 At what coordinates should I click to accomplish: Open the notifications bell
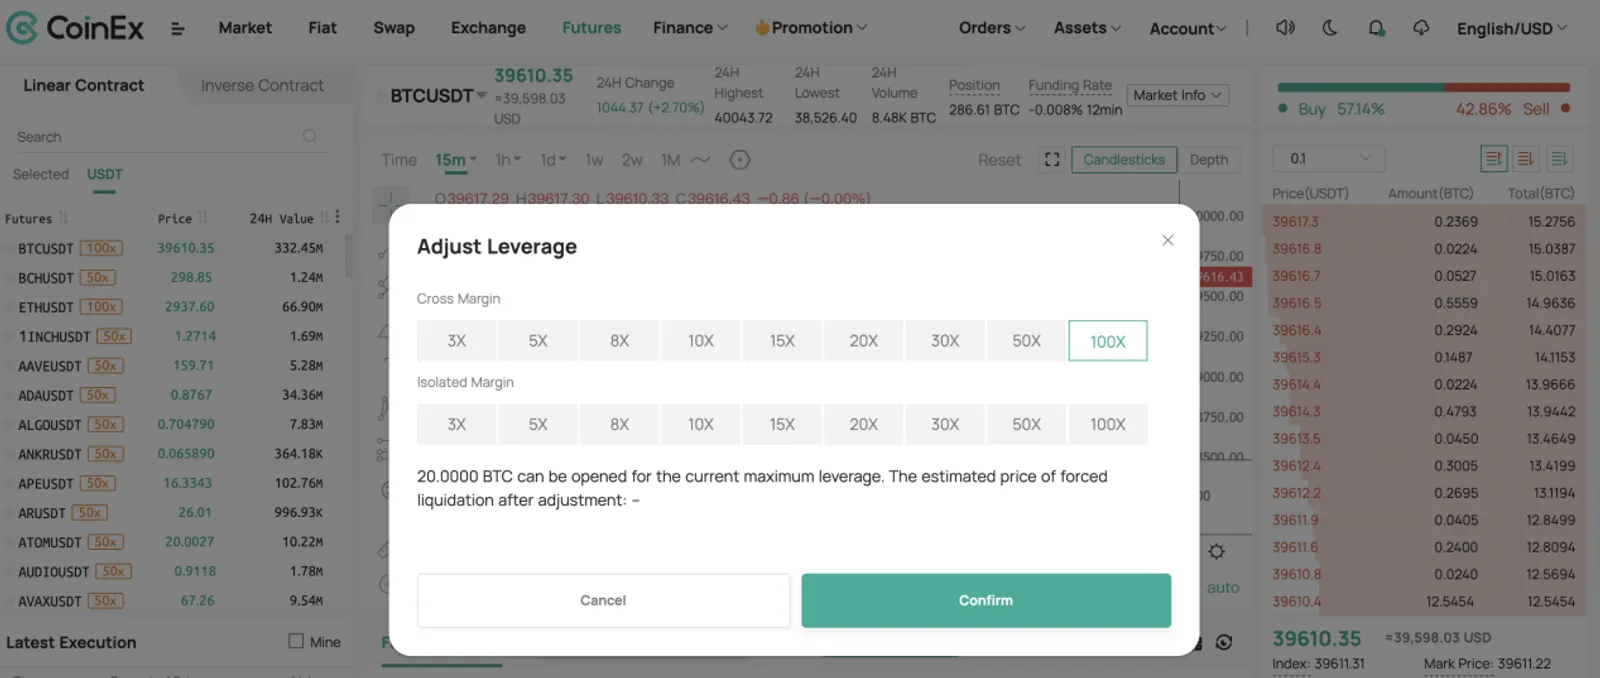coord(1377,28)
